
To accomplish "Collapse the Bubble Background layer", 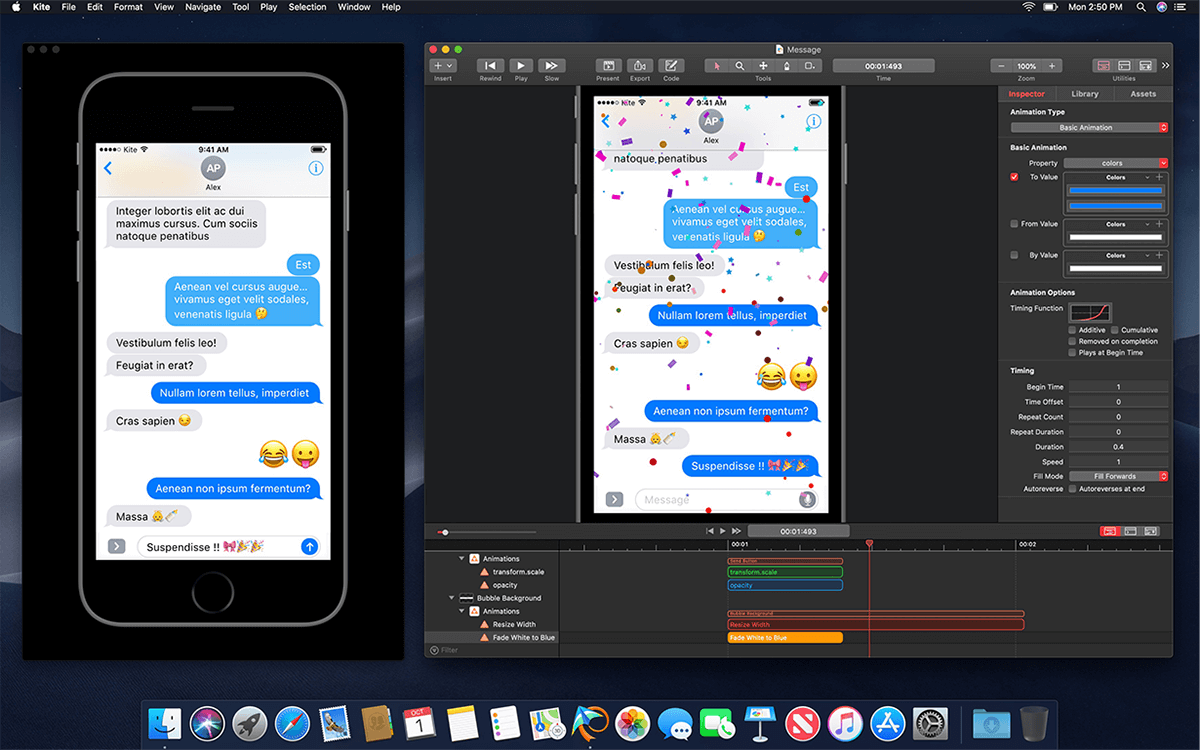I will point(451,598).
